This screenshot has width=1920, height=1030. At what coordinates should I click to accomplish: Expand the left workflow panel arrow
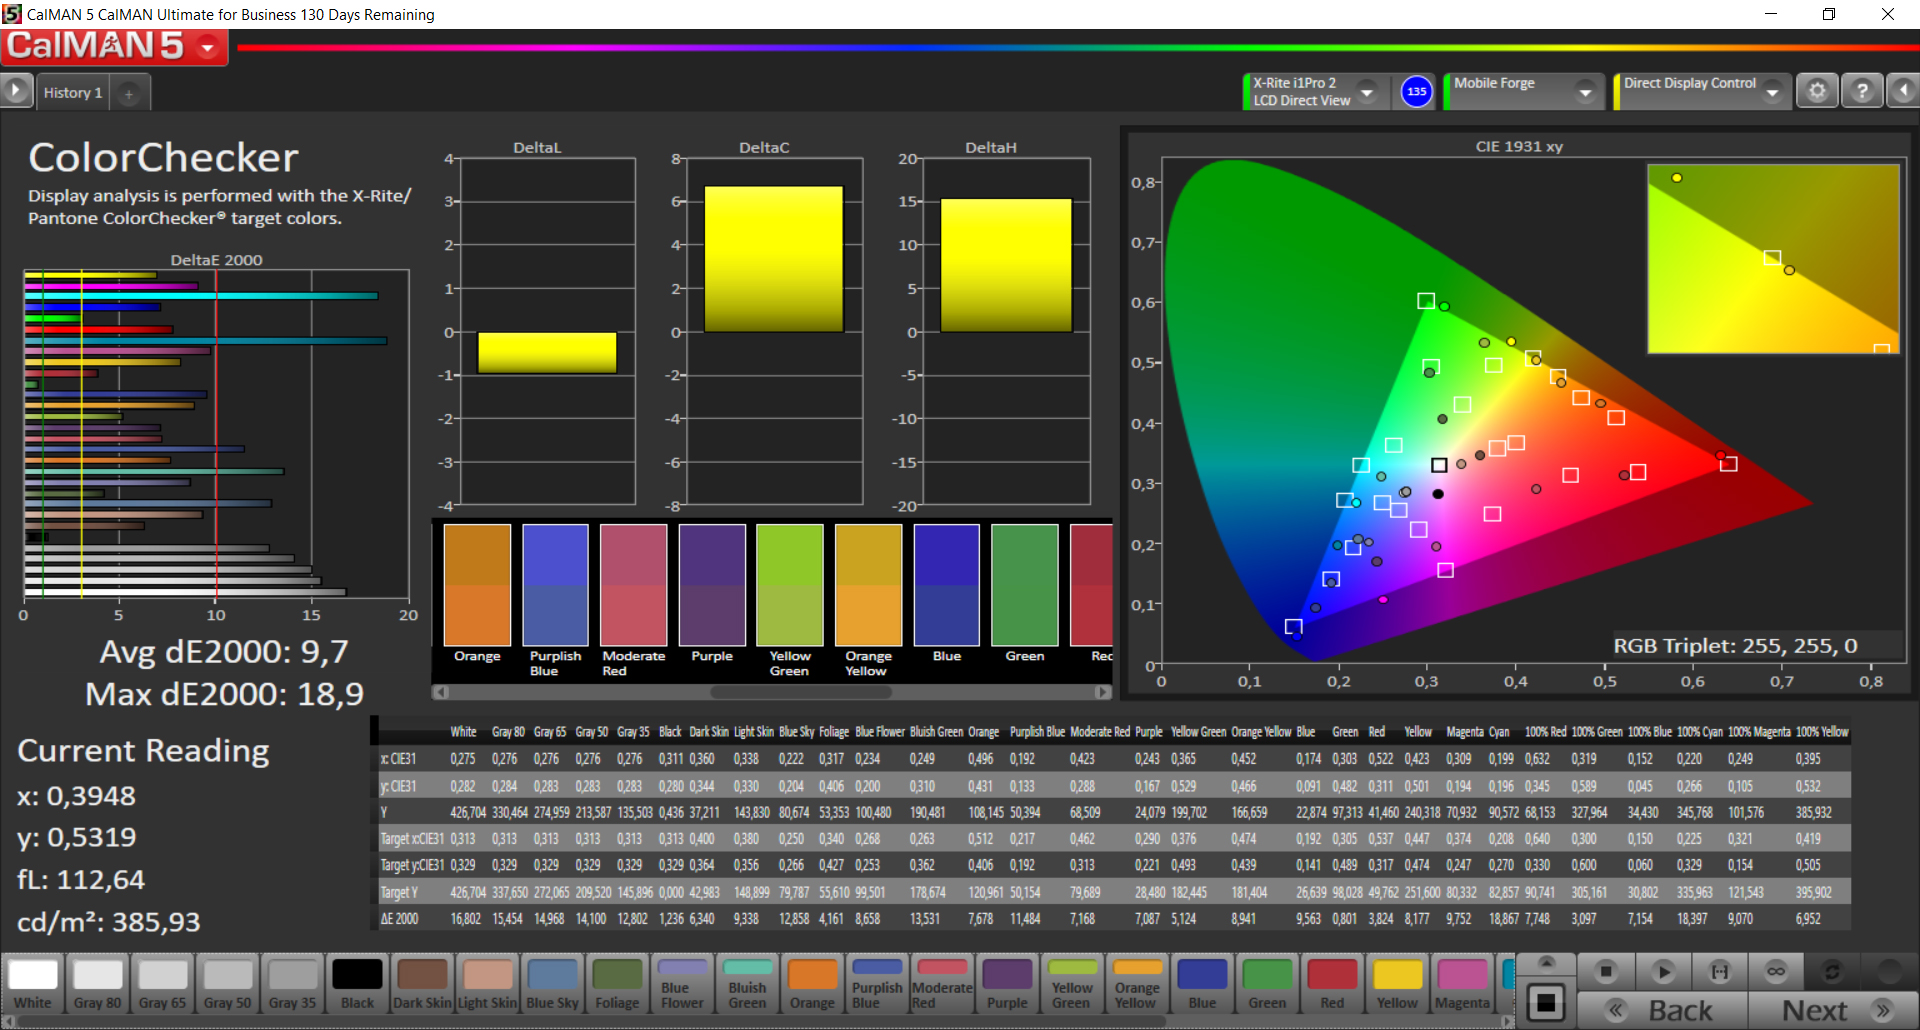[x=16, y=91]
